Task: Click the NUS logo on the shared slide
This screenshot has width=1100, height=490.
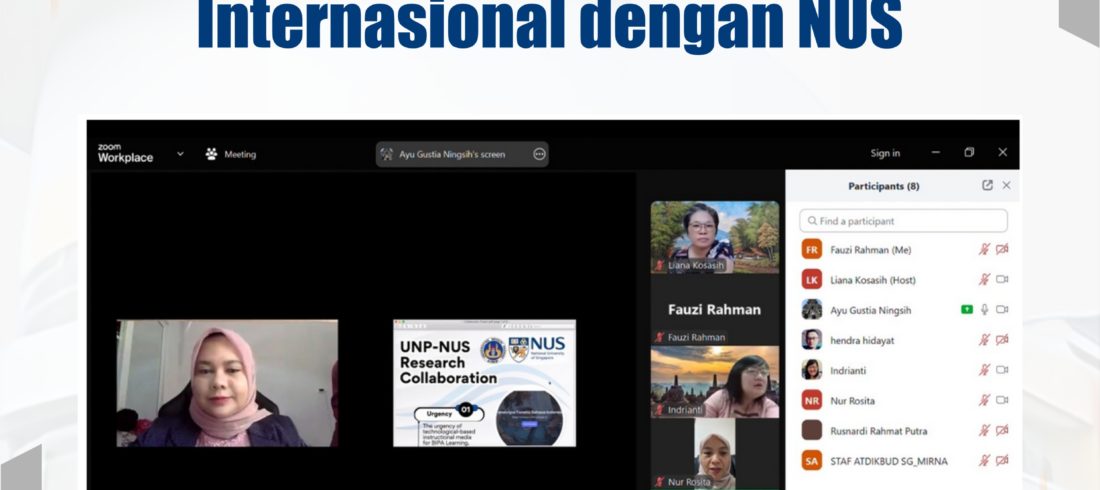Action: click(547, 347)
